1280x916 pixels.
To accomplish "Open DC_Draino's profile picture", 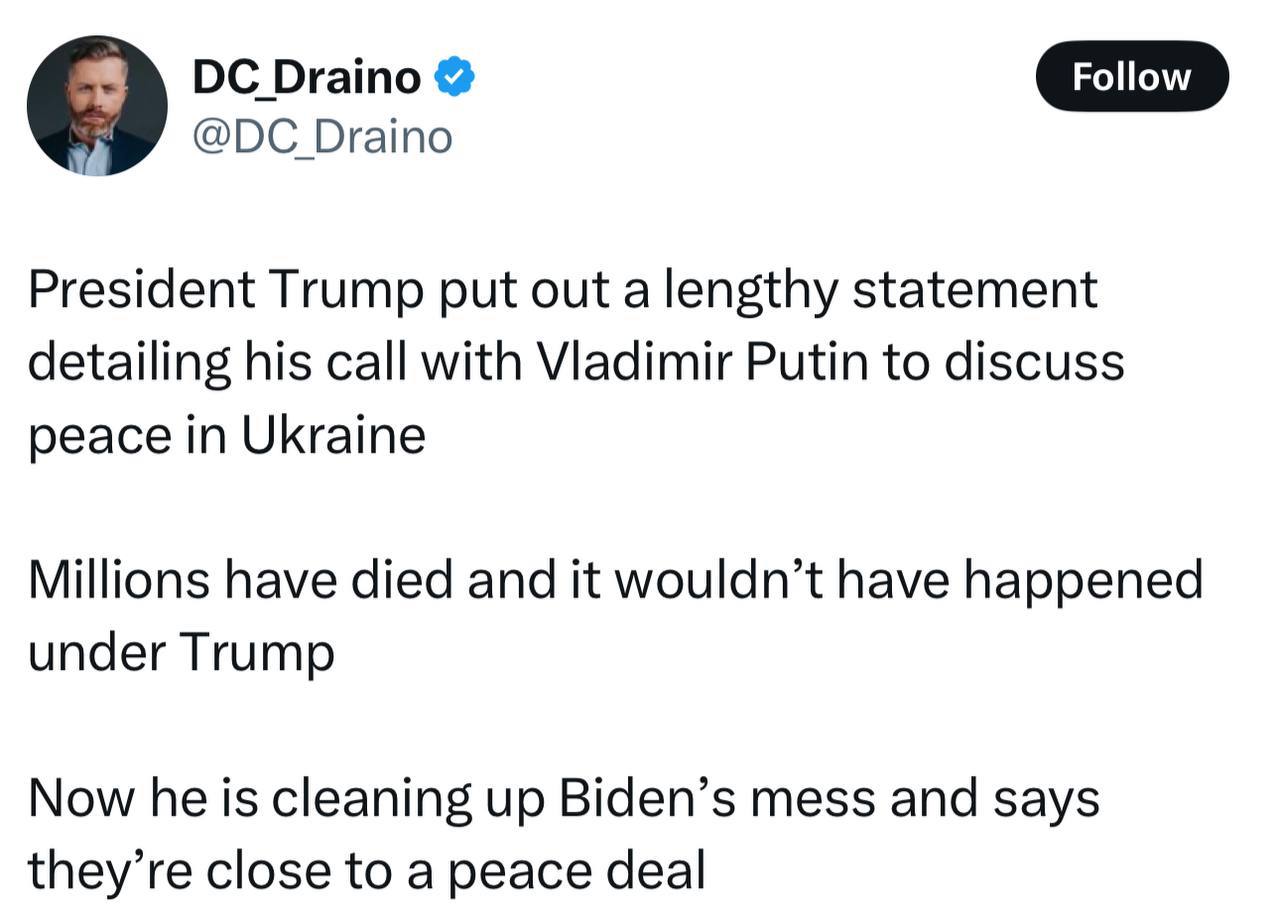I will click(97, 106).
